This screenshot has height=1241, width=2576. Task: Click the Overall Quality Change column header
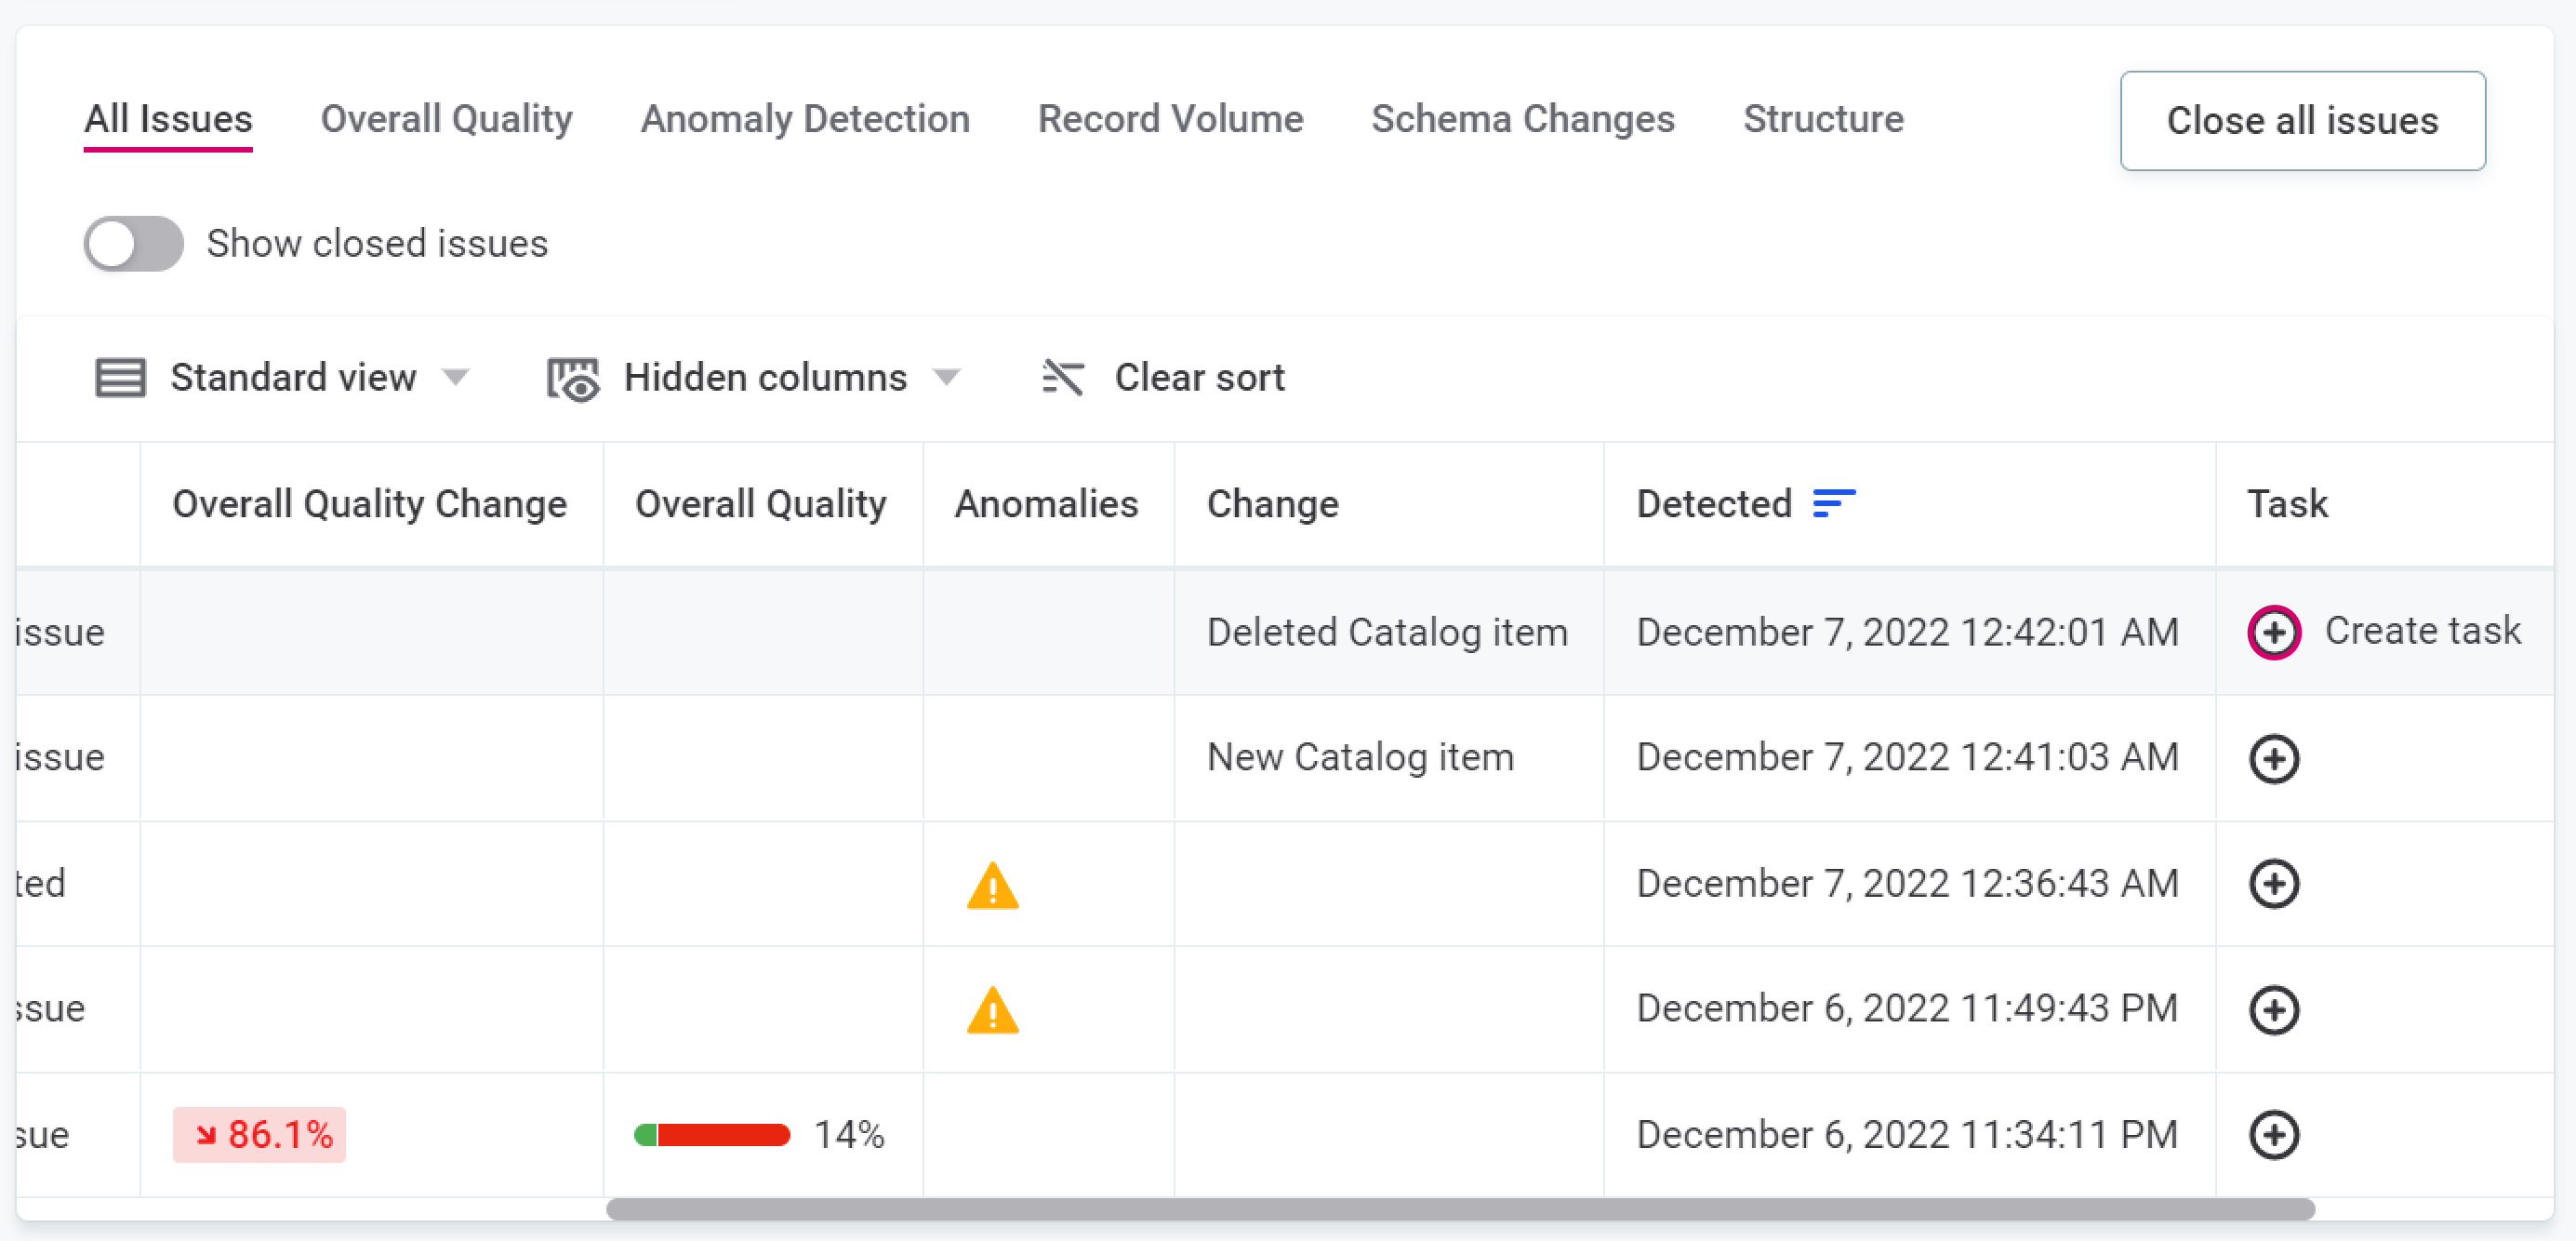click(x=369, y=504)
